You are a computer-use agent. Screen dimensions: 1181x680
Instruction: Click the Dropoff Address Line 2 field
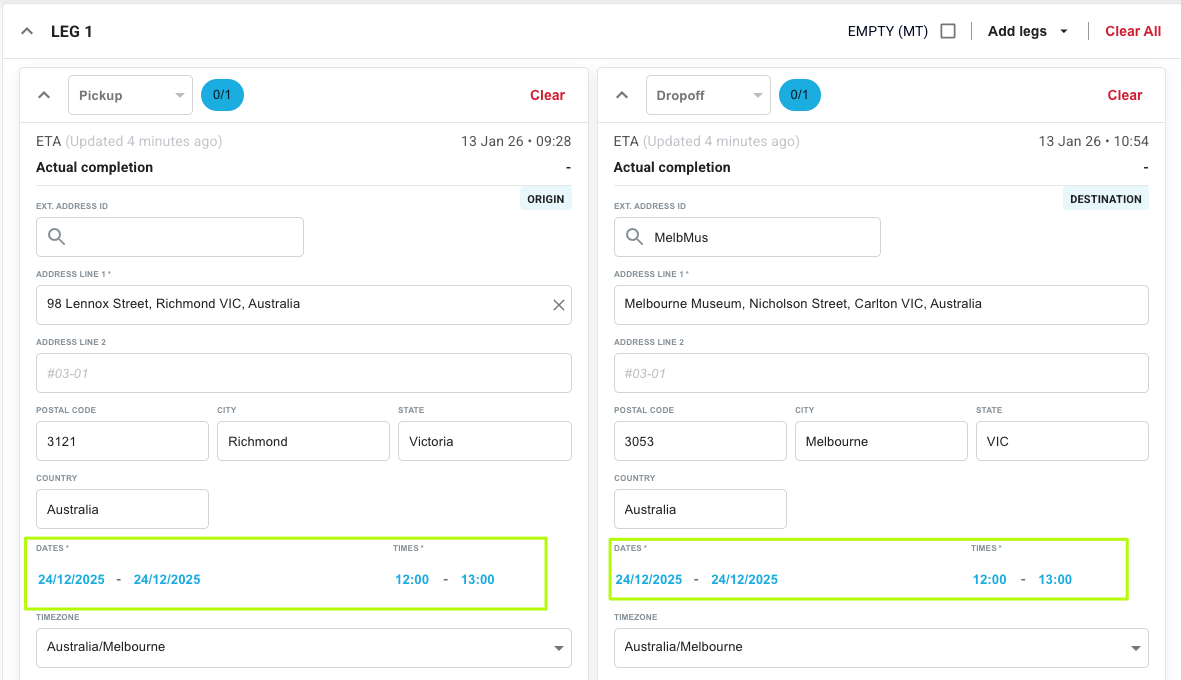[880, 373]
